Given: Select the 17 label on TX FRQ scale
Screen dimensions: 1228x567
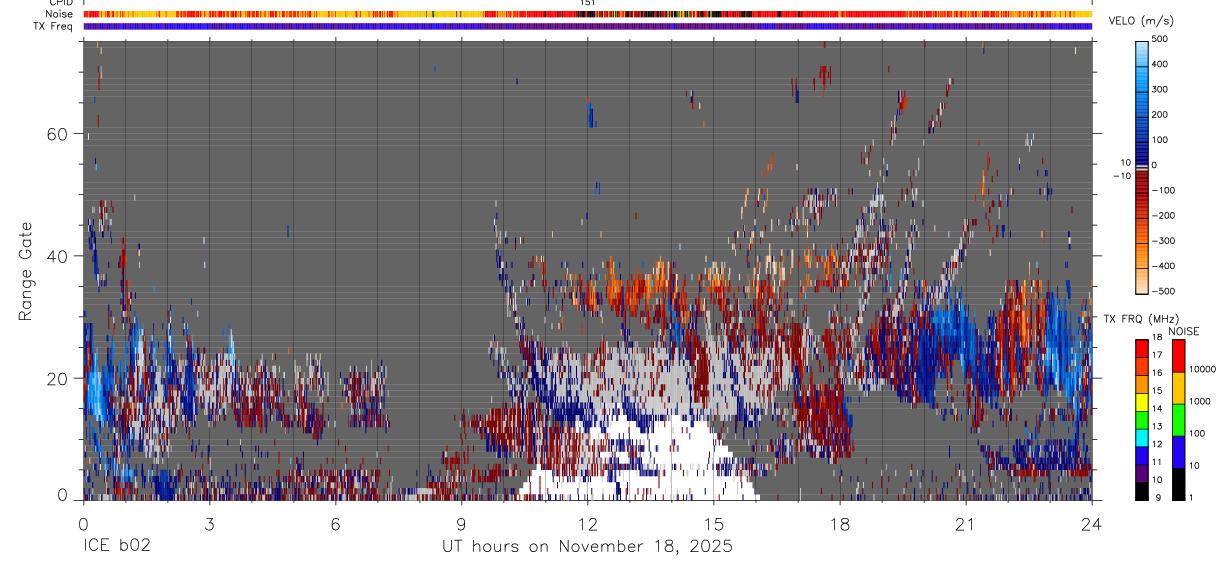Looking at the screenshot, I should (x=1156, y=356).
